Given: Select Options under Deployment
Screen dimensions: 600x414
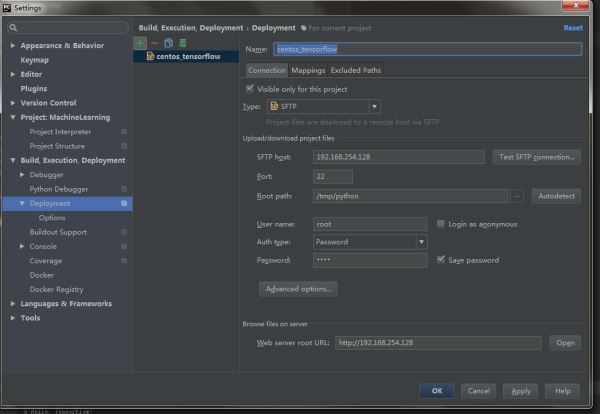Looking at the screenshot, I should pyautogui.click(x=52, y=218).
